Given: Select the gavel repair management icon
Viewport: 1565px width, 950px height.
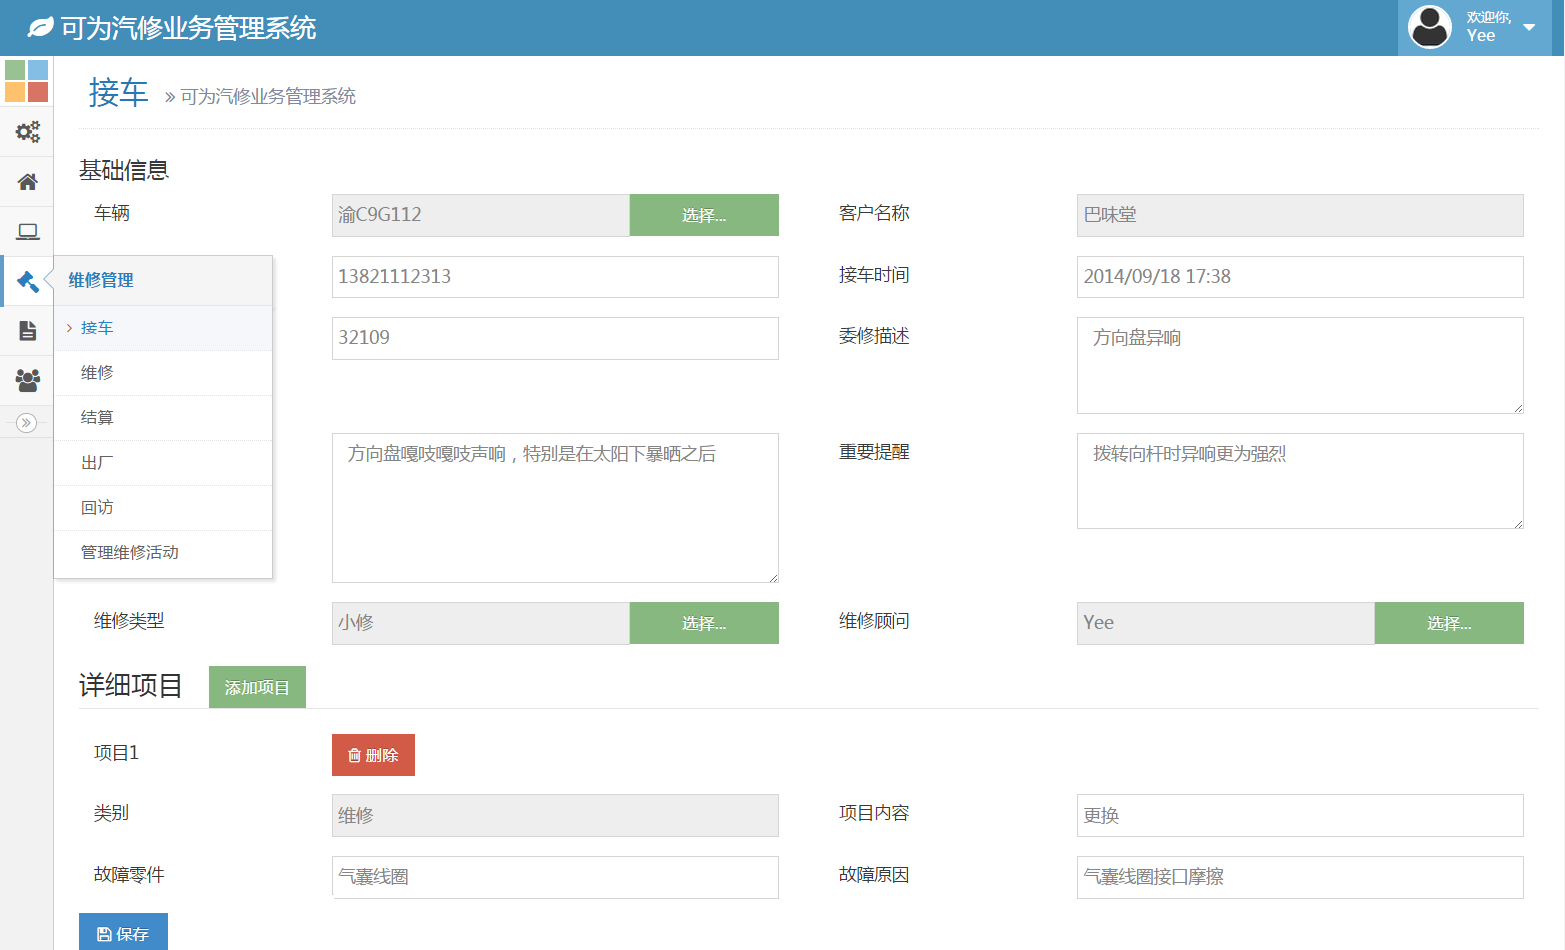Looking at the screenshot, I should coord(27,282).
